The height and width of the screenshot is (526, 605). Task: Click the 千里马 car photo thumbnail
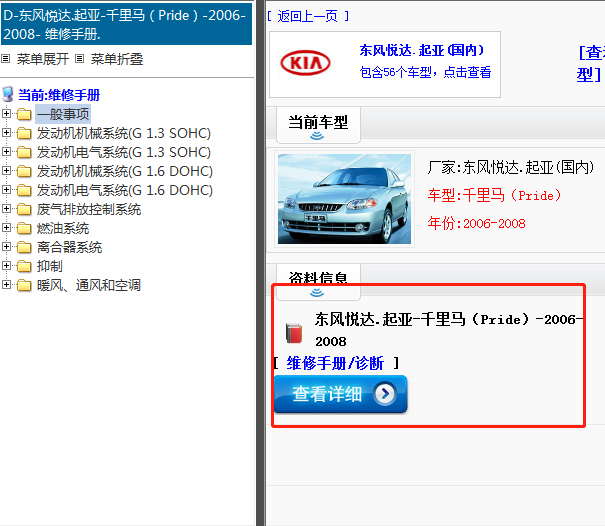tap(344, 199)
